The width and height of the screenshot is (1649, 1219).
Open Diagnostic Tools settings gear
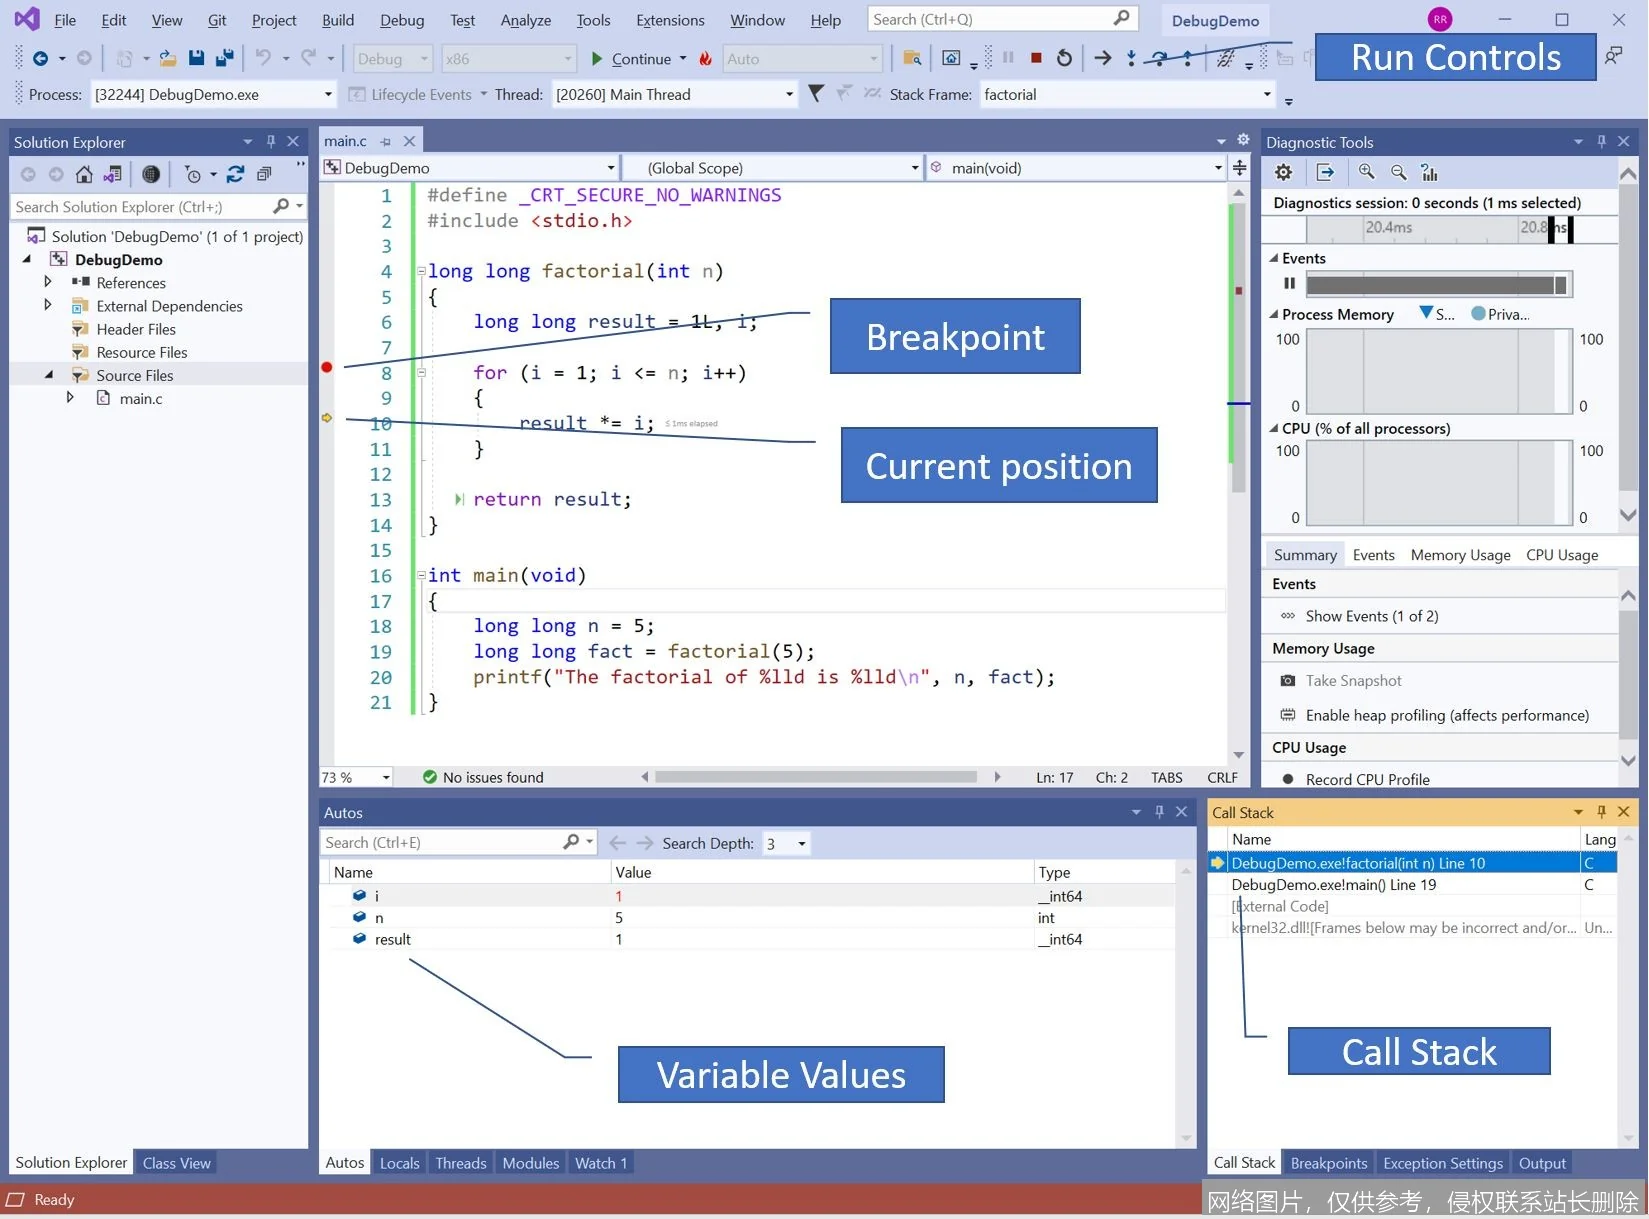pyautogui.click(x=1283, y=172)
